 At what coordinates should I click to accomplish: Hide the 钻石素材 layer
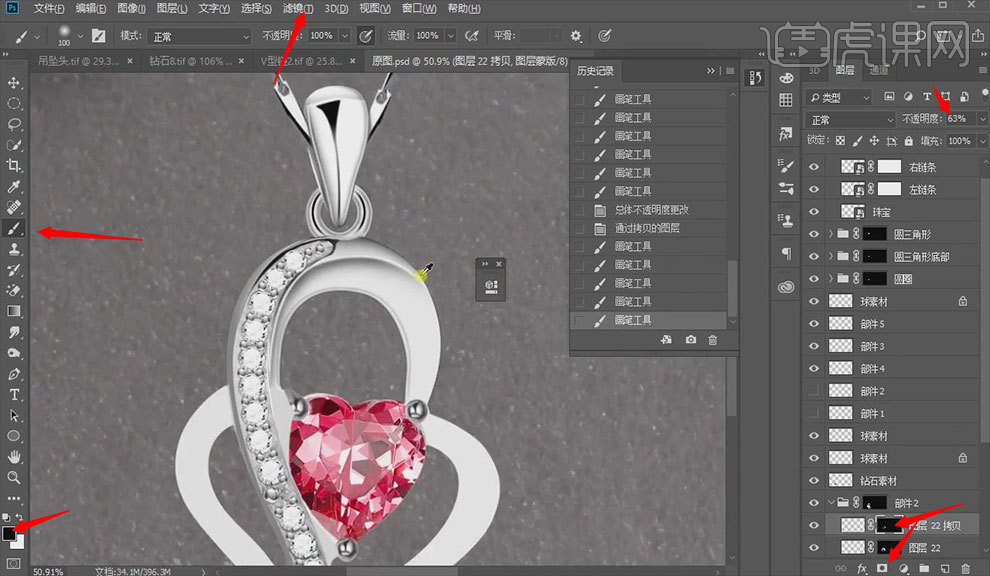point(813,481)
